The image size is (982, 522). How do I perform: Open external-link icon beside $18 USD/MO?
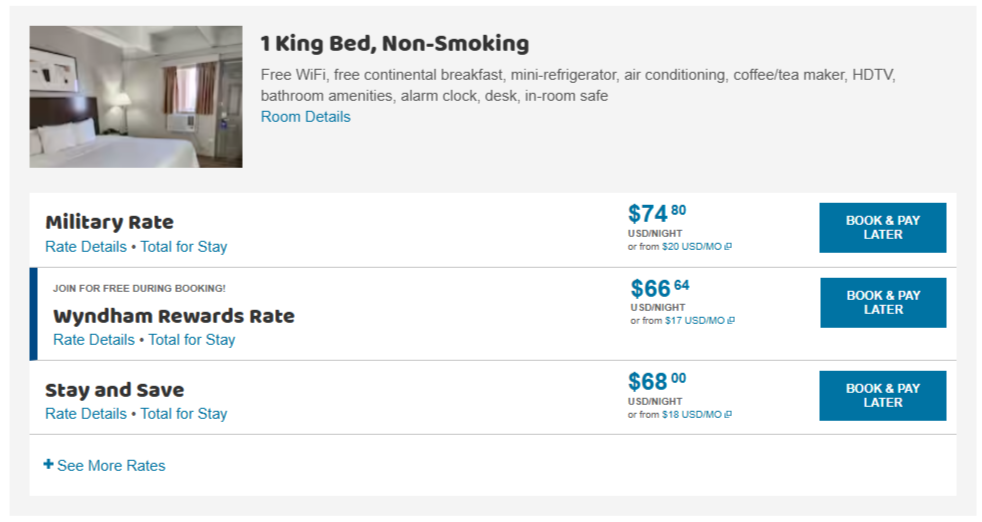click(728, 415)
